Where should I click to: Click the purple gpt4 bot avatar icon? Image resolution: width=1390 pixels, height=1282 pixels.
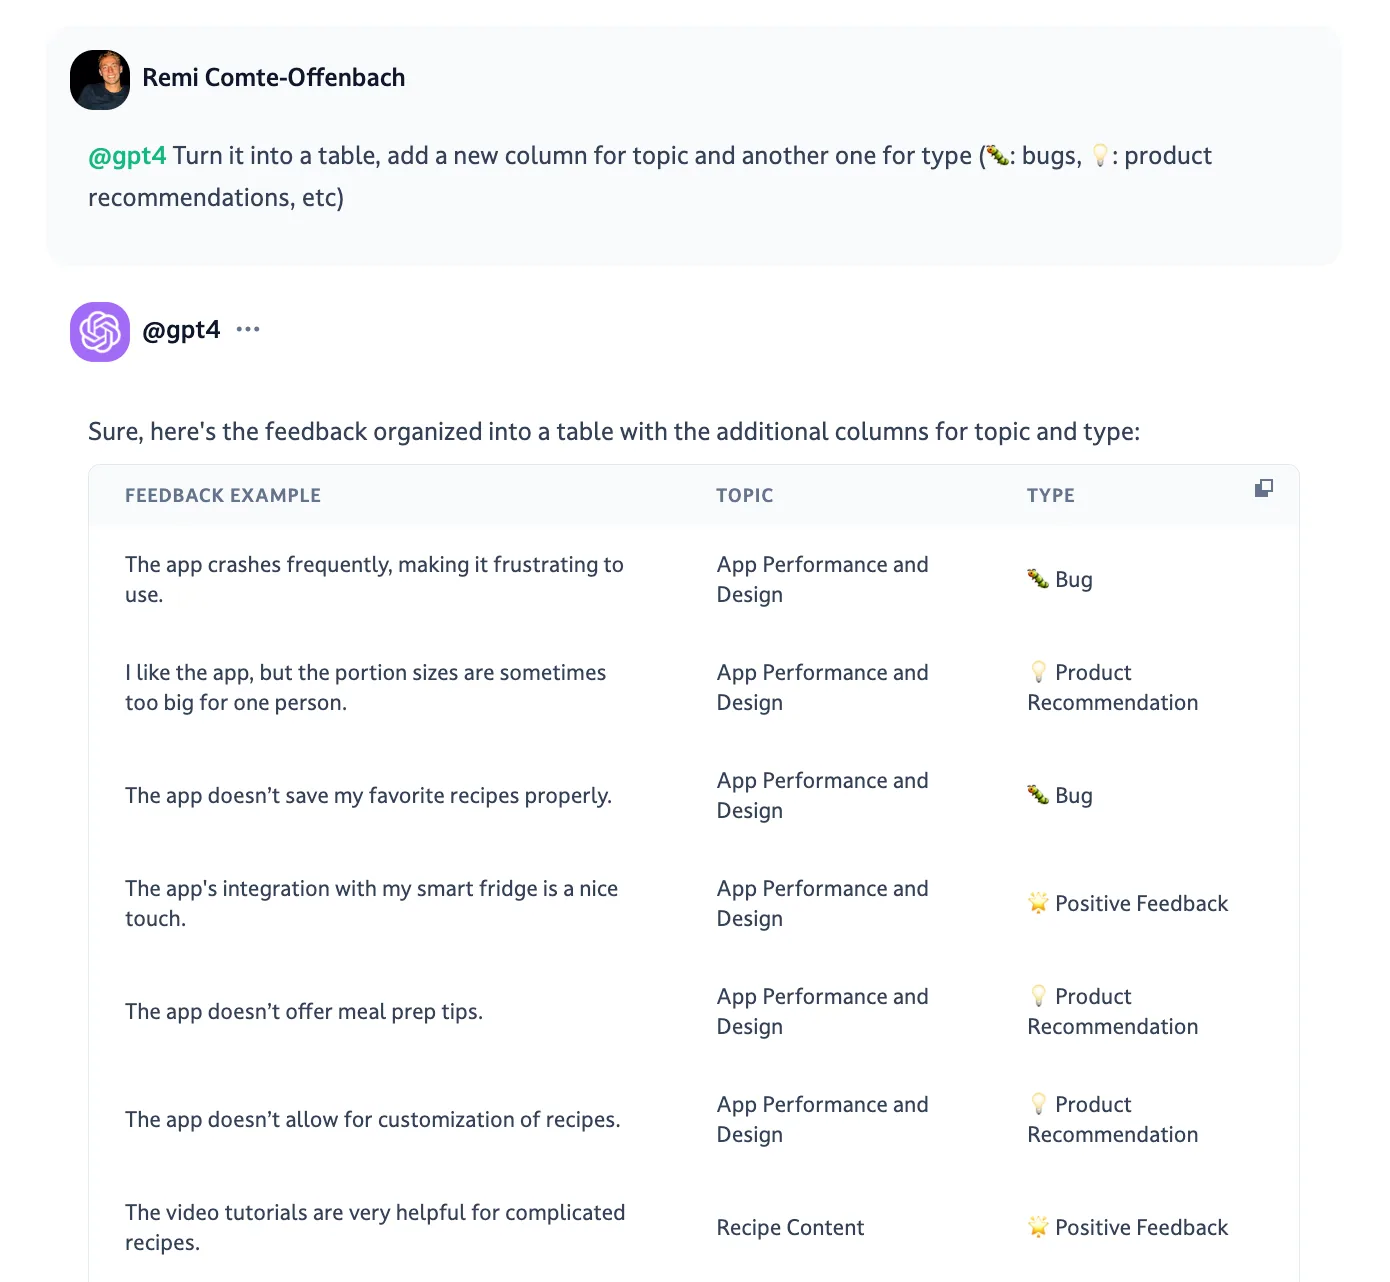click(100, 332)
